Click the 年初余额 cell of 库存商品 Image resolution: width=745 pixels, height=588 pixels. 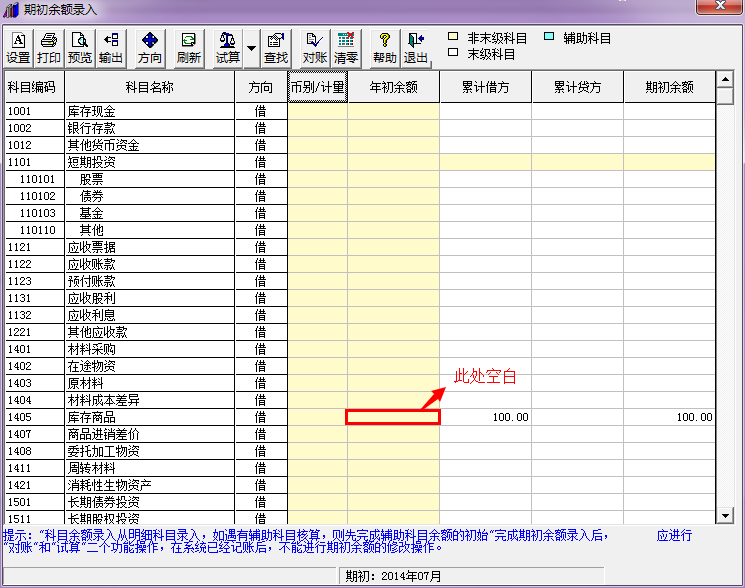tap(393, 417)
